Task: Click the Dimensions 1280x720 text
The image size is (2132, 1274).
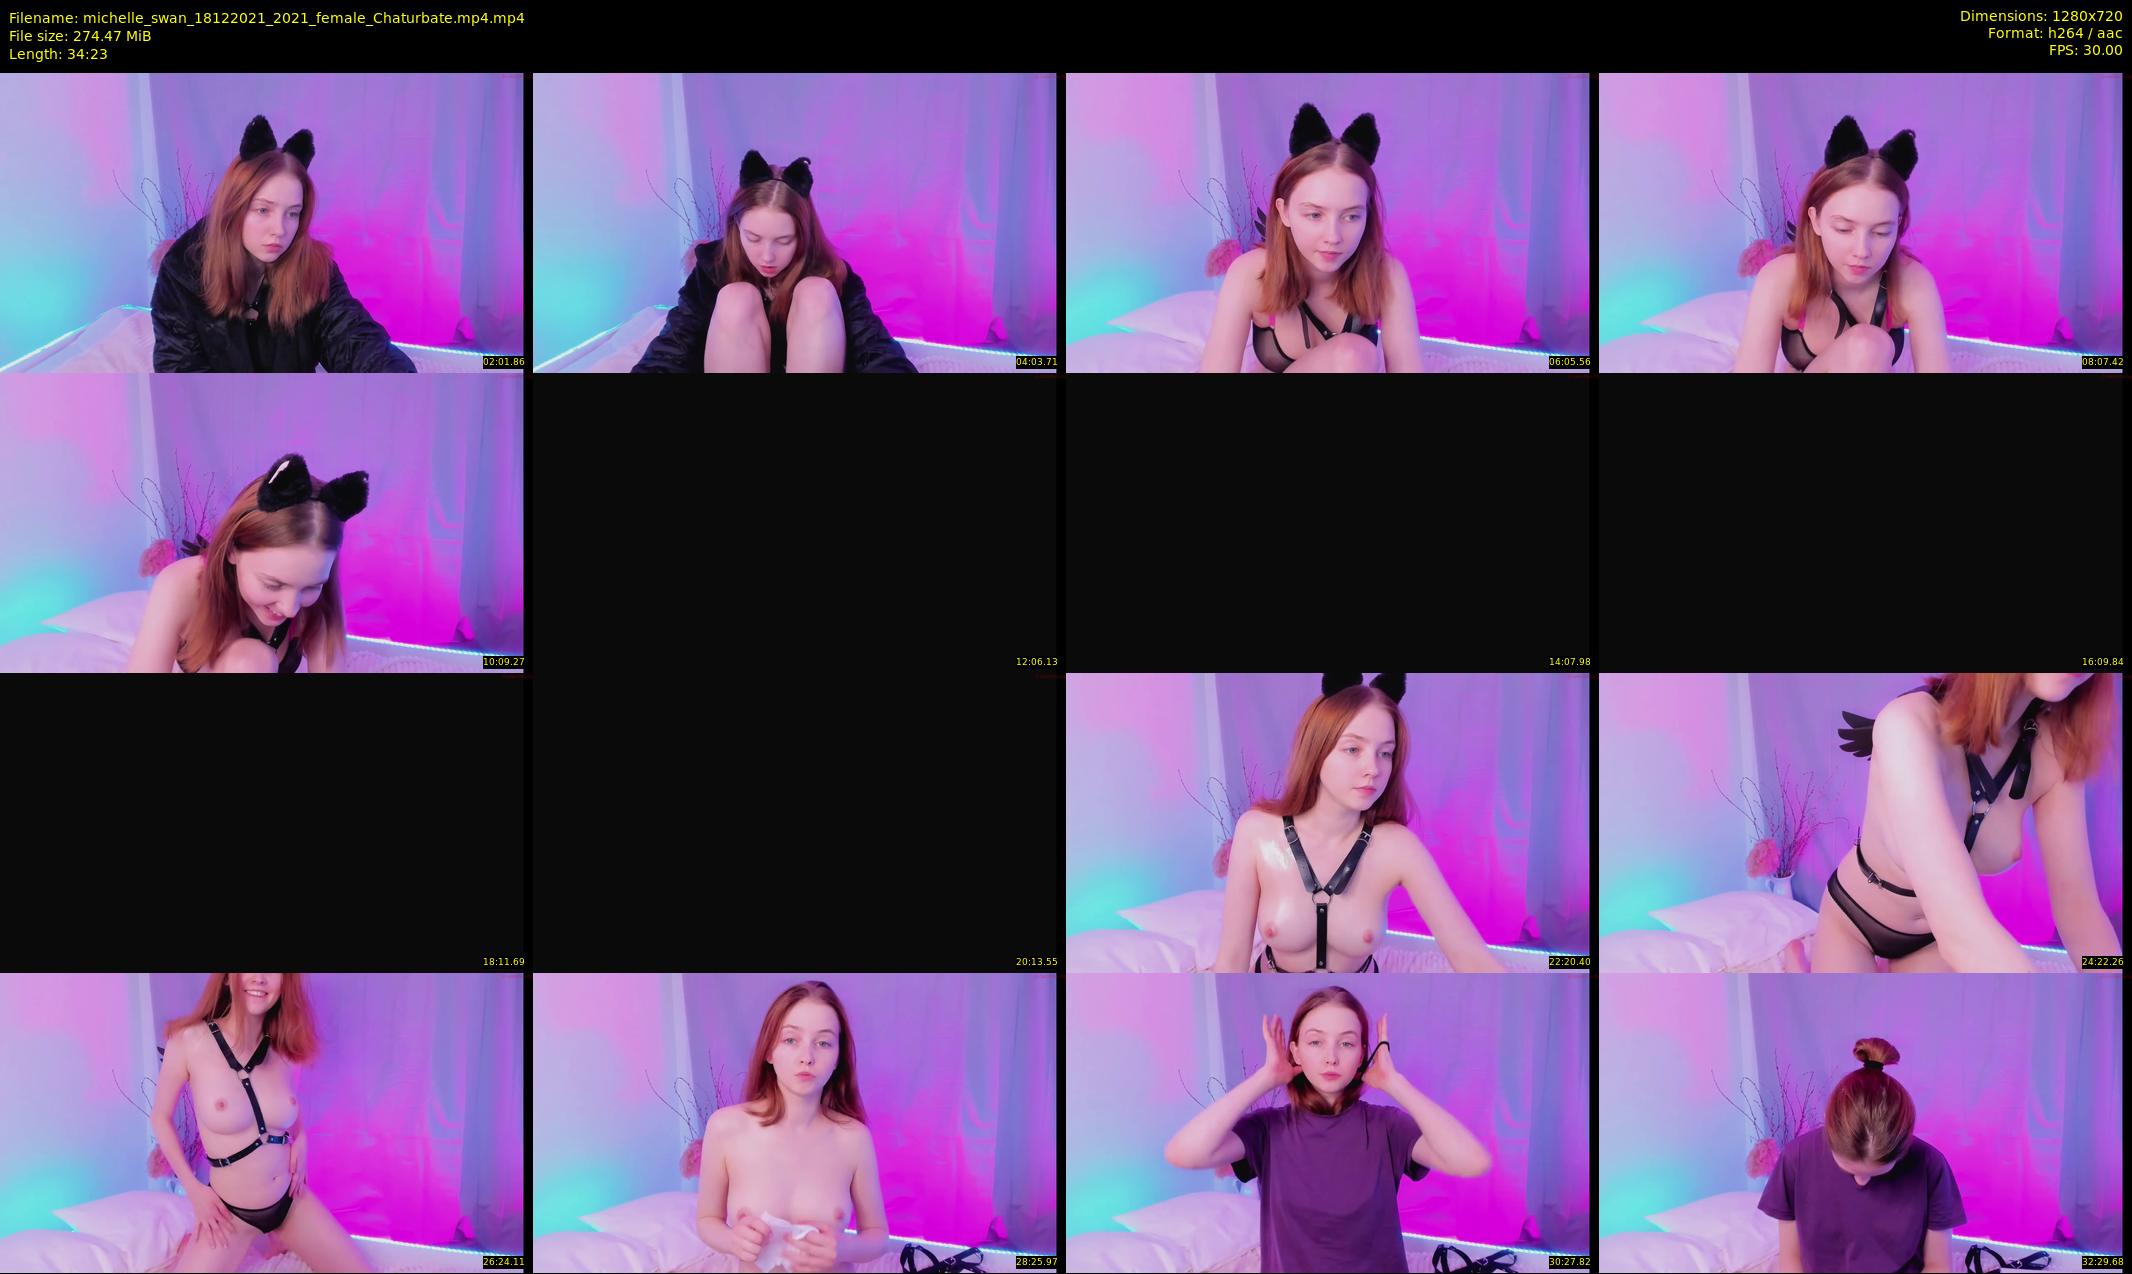Action: pyautogui.click(x=2040, y=16)
